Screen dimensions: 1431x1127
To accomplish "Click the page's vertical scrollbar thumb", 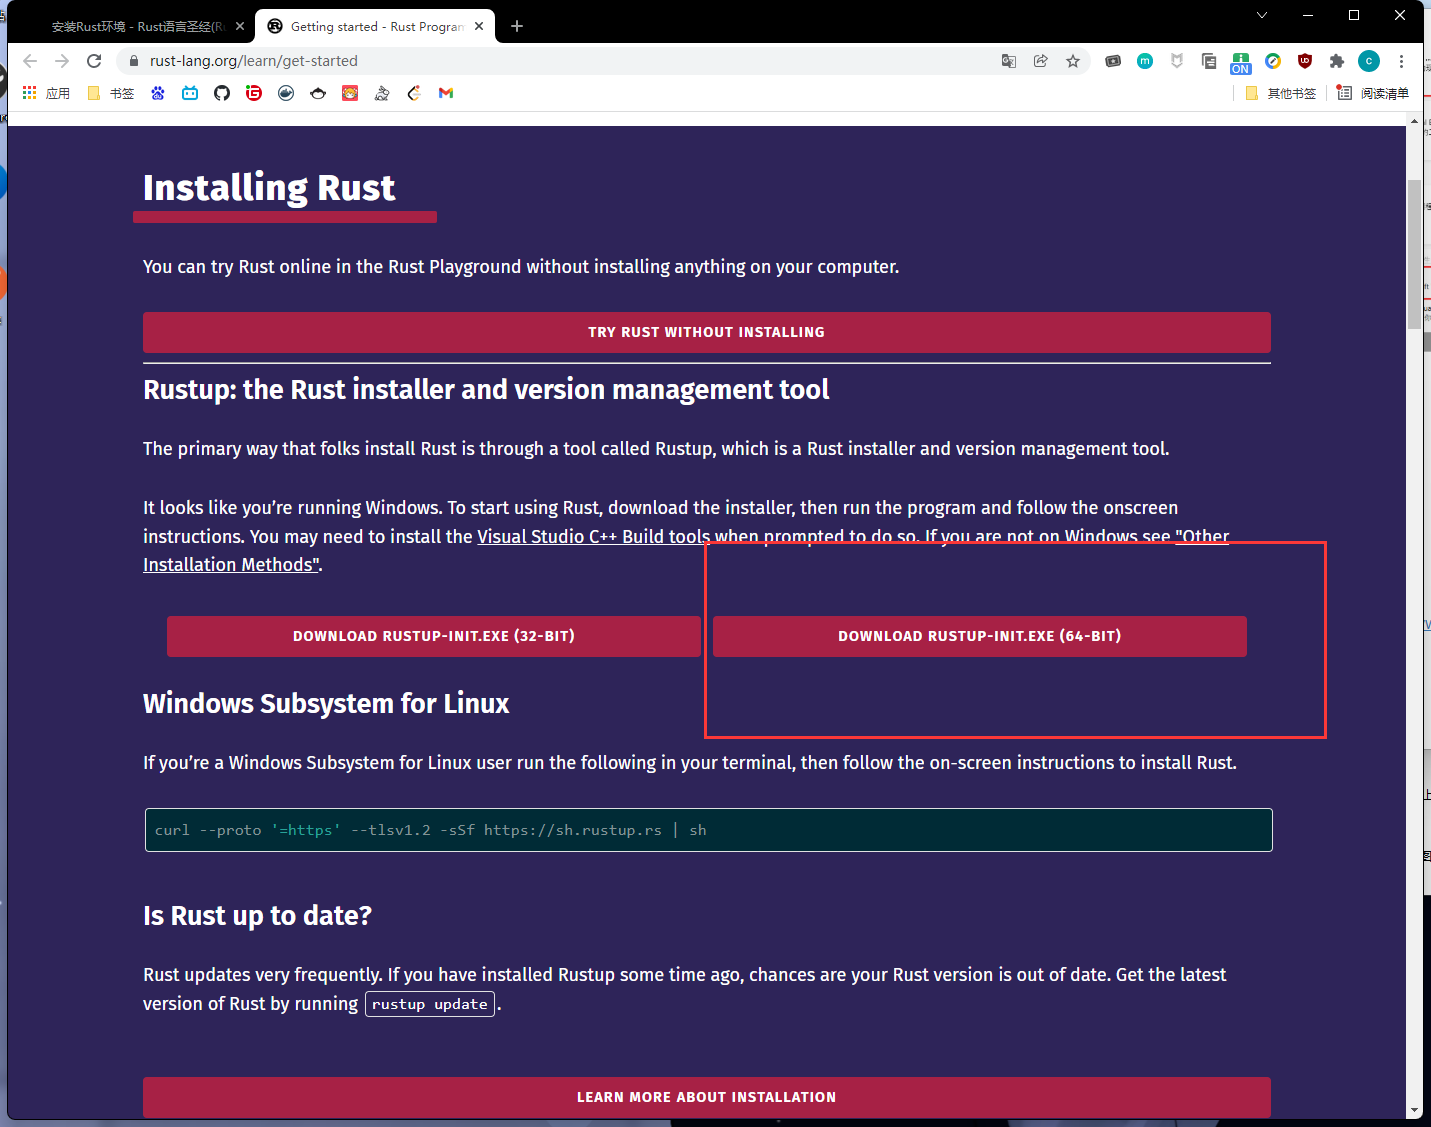I will coord(1414,255).
